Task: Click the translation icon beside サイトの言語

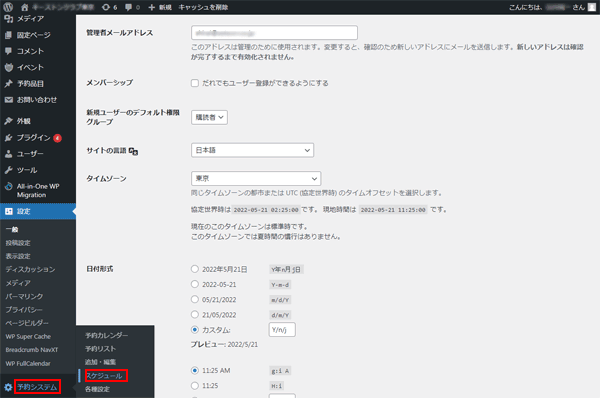Action: 133,151
